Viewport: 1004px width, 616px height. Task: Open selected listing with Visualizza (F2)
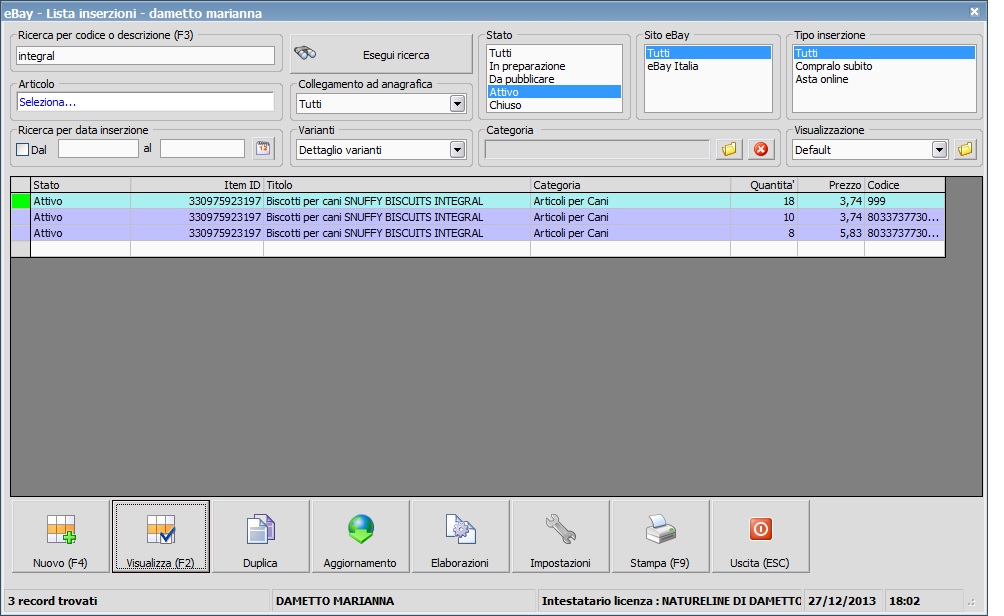161,536
